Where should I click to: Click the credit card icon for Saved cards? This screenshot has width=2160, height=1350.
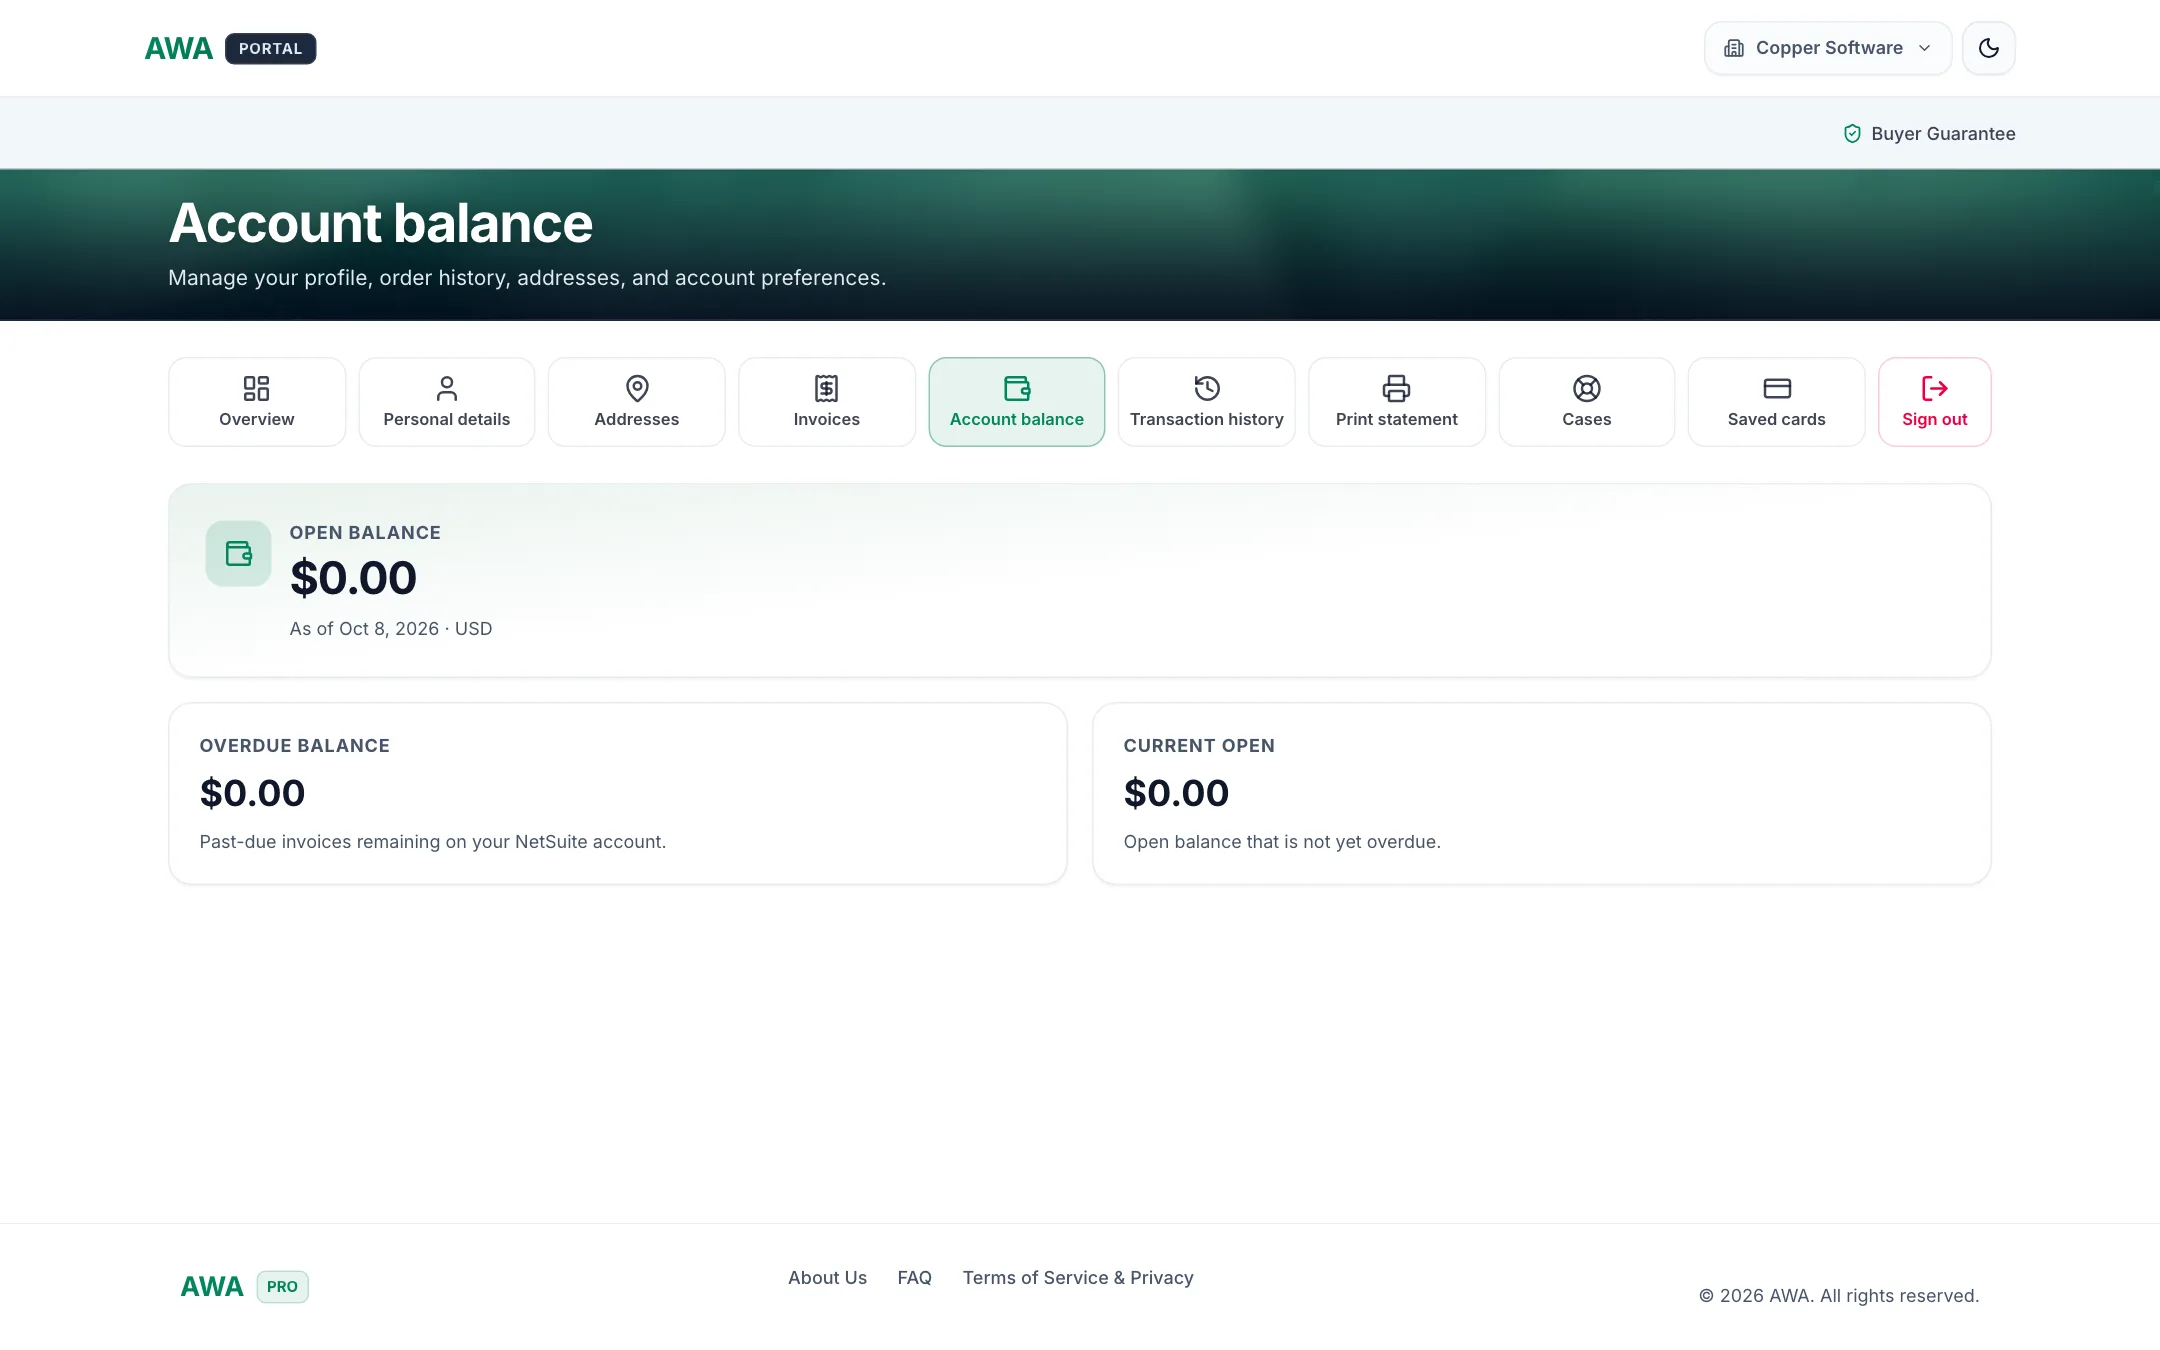[1777, 388]
